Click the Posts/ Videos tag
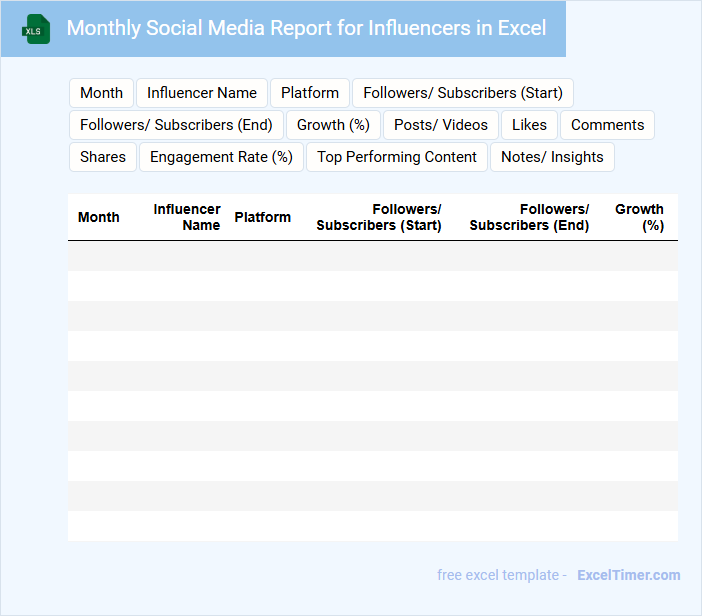This screenshot has height=616, width=702. click(441, 125)
